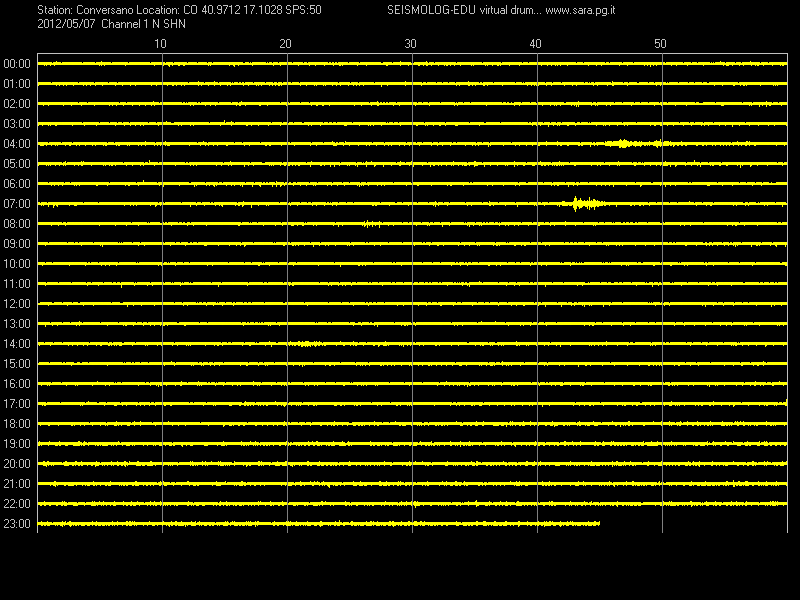This screenshot has height=600, width=800.
Task: Click the 12:00 hour label
Action: point(17,304)
